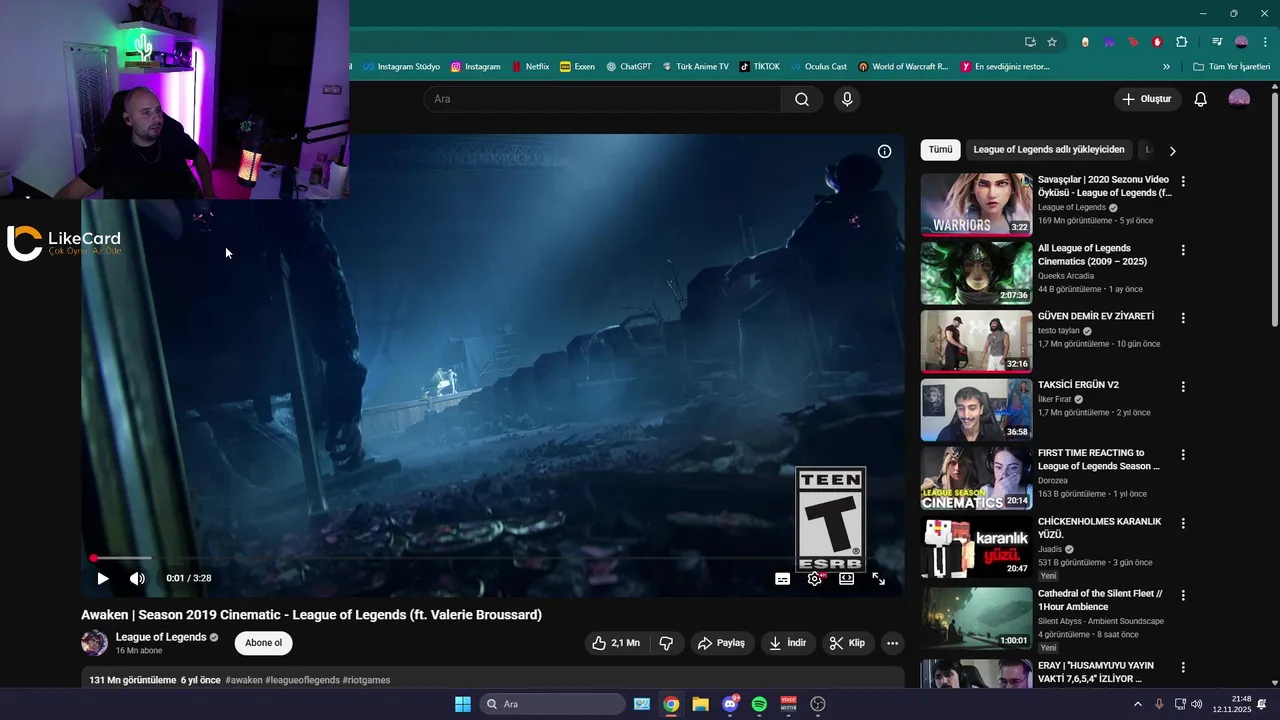Enter fullscreen mode on the video player
Viewport: 1280px width, 720px height.
879,578
